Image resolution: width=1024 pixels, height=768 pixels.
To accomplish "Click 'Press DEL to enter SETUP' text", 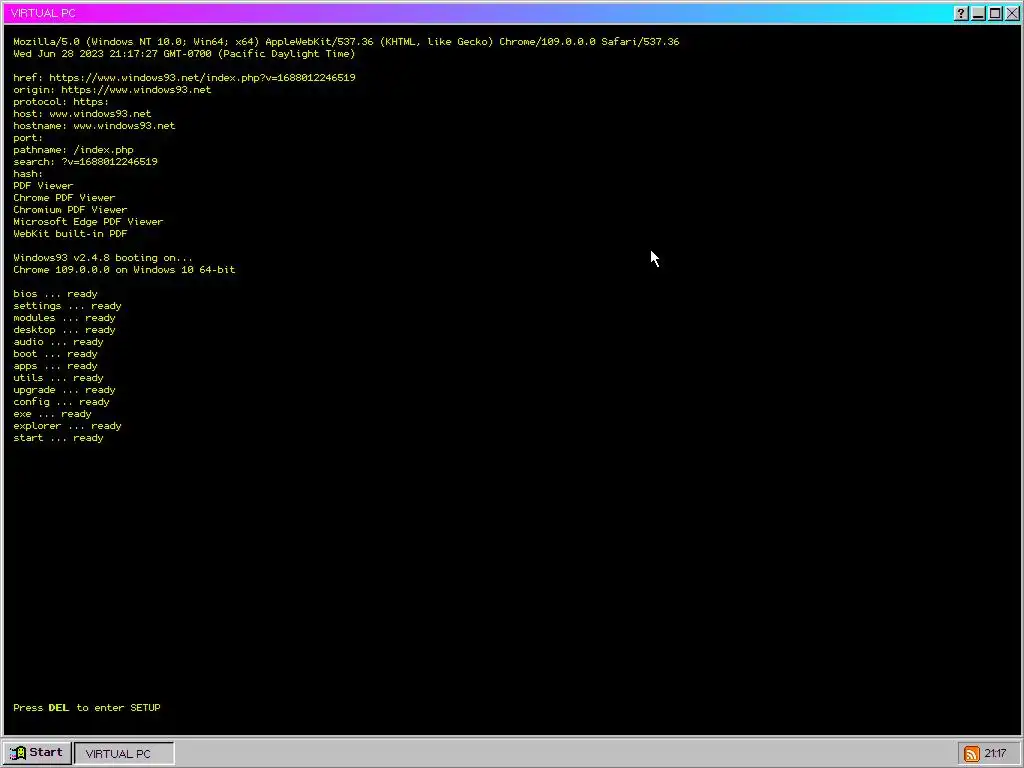I will click(87, 707).
